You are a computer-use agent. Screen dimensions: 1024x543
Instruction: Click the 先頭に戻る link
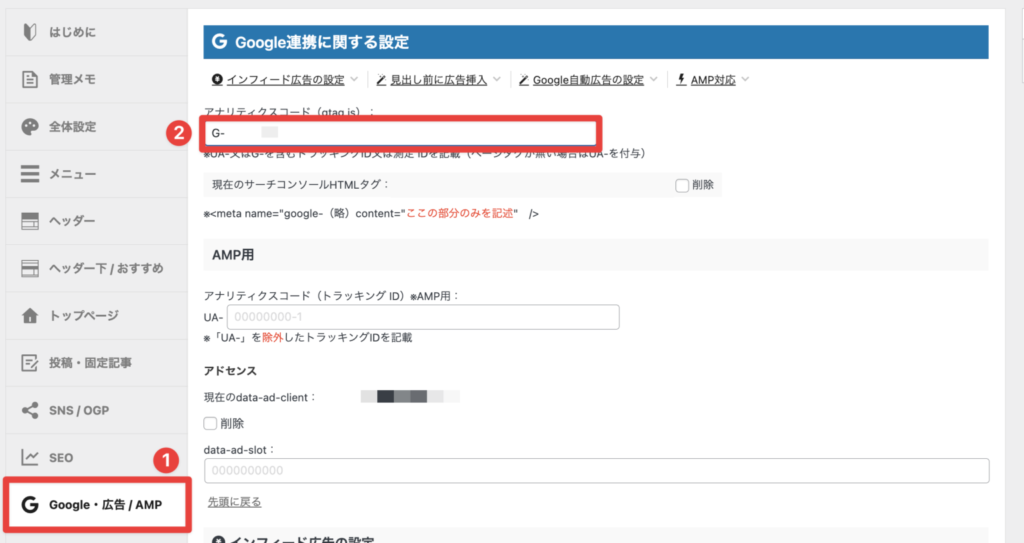click(234, 502)
